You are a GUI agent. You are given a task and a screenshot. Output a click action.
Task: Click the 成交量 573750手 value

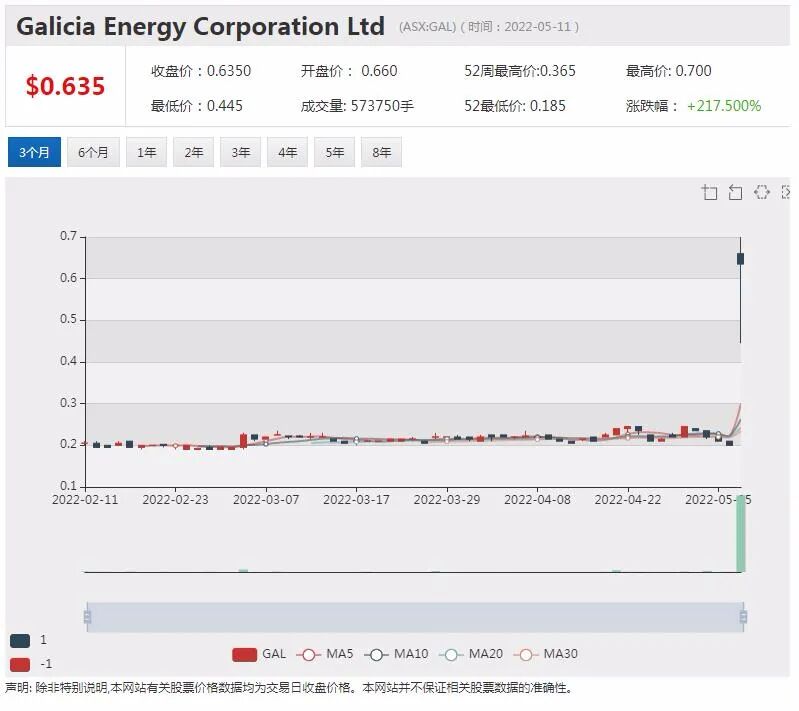pos(357,106)
